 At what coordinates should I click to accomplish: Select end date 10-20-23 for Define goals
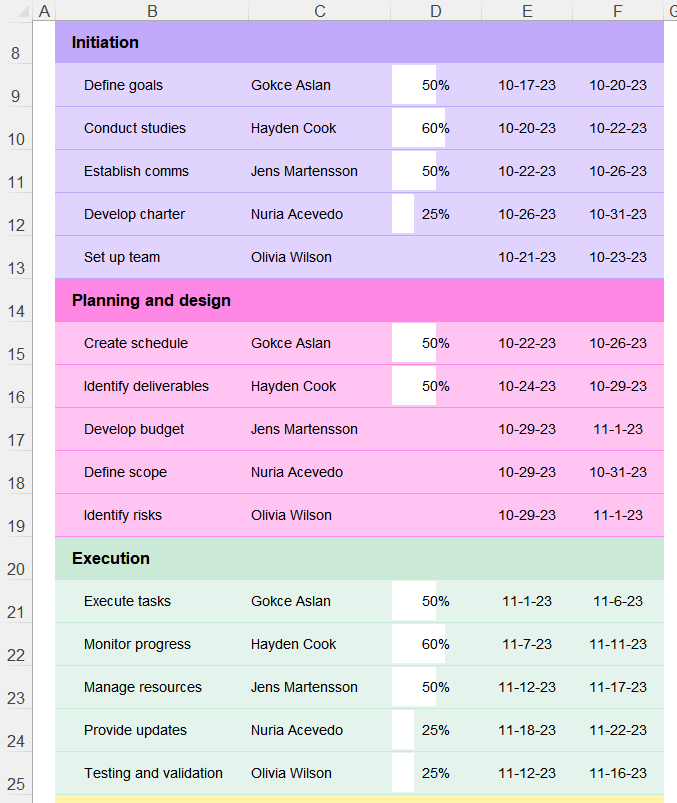click(618, 85)
